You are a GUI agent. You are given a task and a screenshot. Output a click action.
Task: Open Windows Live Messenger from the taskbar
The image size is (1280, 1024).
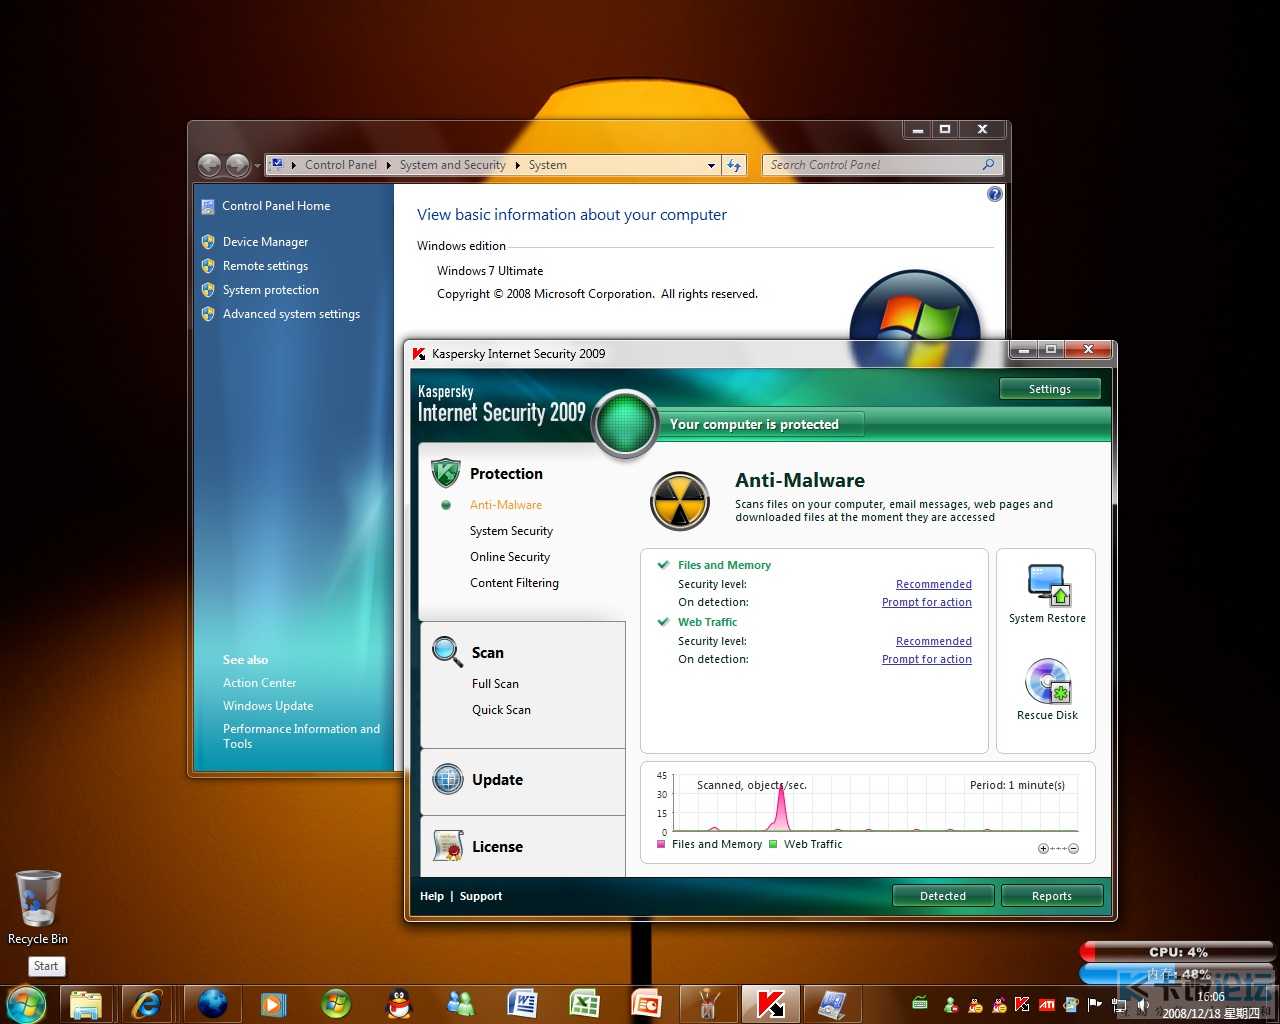point(460,1004)
